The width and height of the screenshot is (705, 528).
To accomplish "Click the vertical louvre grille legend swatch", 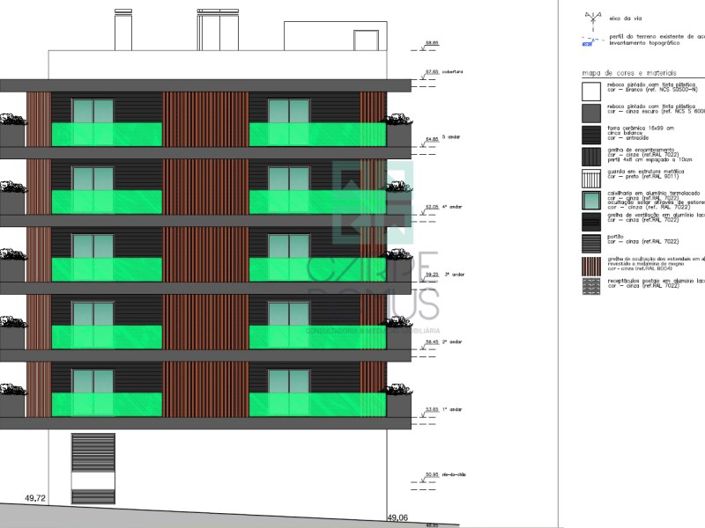I will 591,157.
